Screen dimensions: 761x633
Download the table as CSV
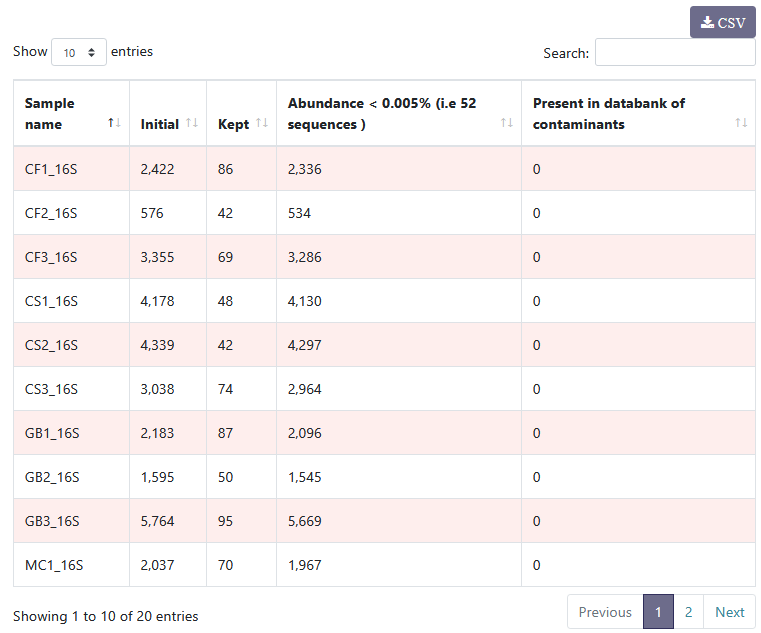point(722,22)
